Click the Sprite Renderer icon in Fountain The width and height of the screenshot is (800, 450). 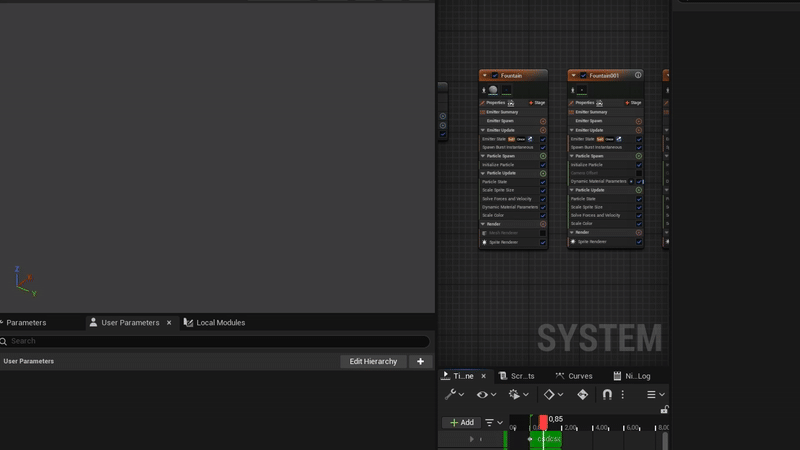point(484,242)
